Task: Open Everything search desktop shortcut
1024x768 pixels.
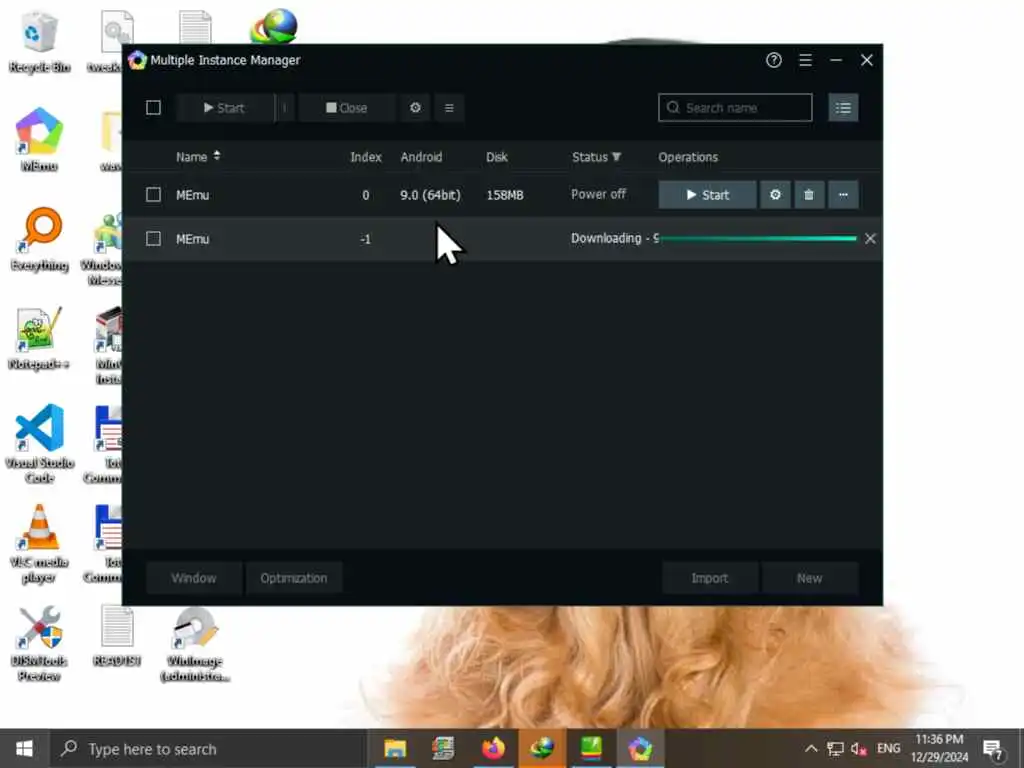Action: point(39,240)
